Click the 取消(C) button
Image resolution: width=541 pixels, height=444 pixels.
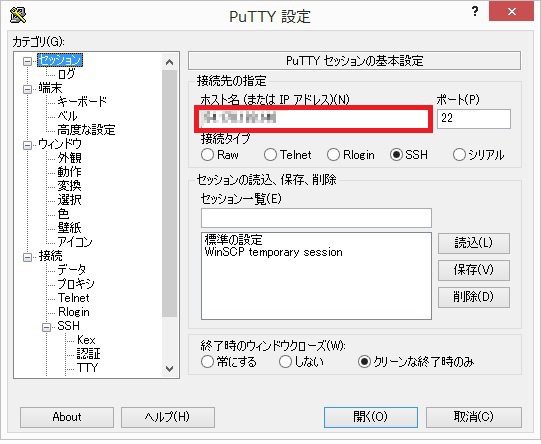tap(474, 417)
